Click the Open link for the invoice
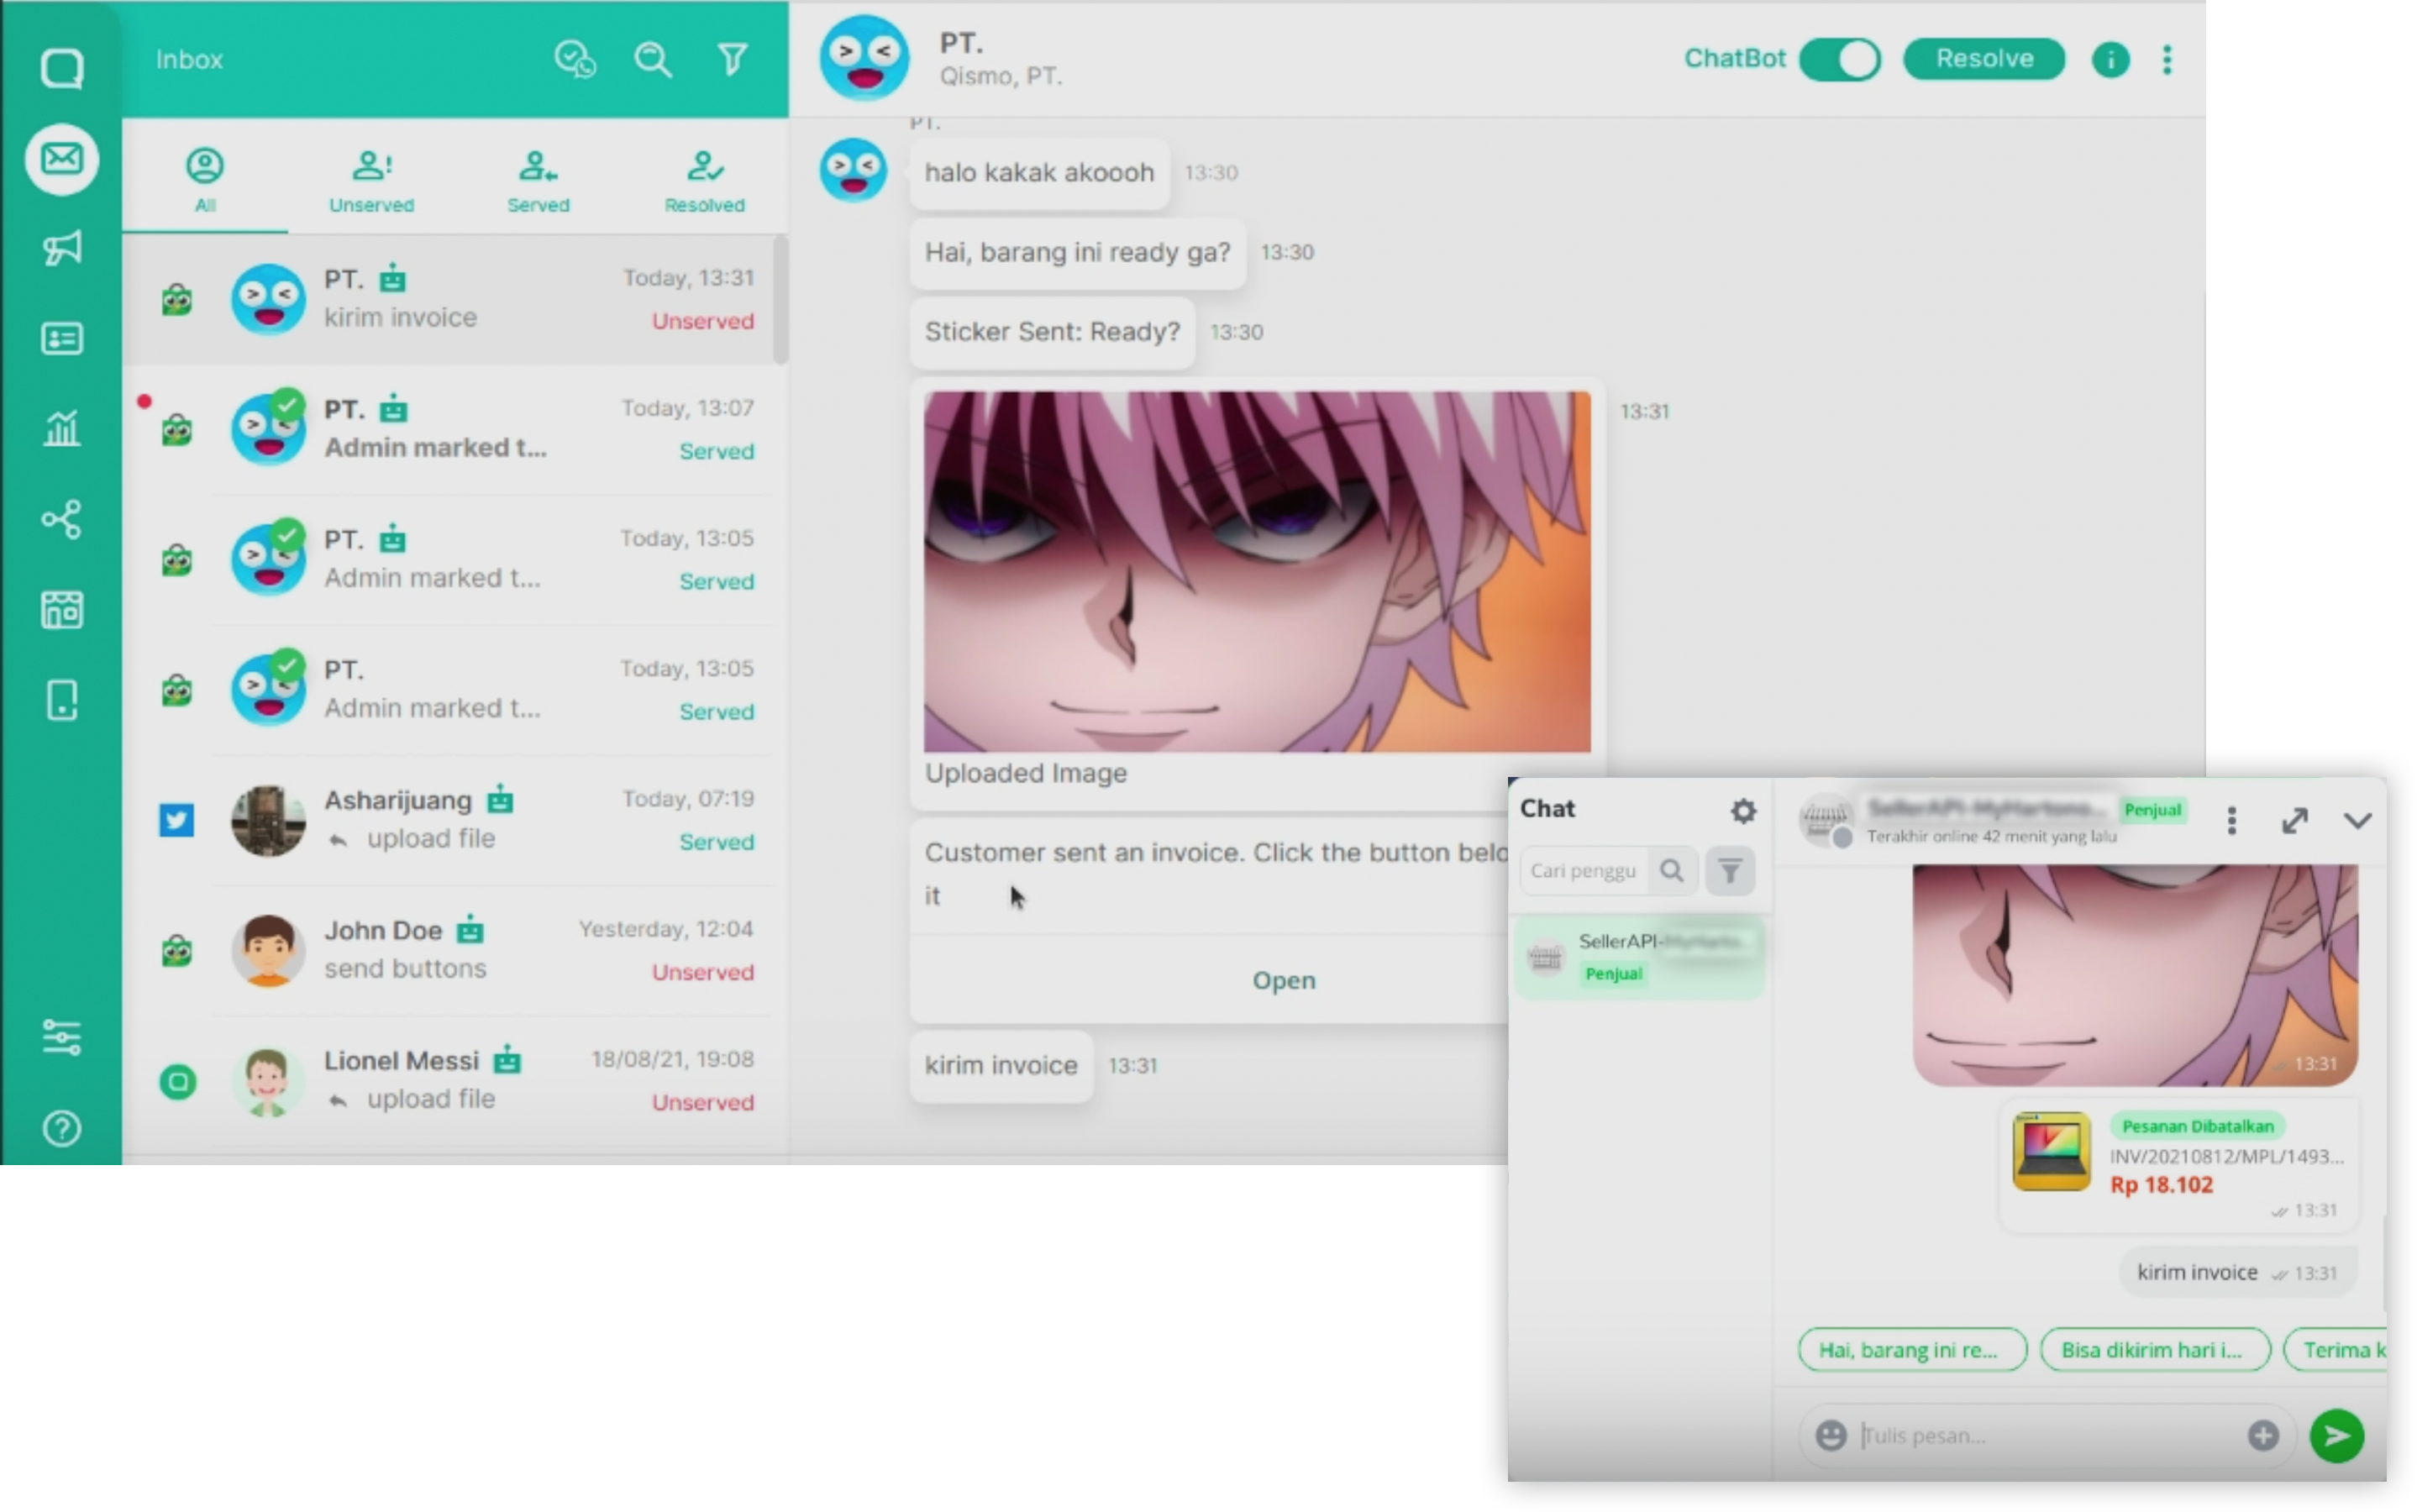The image size is (2417, 1512). pyautogui.click(x=1284, y=980)
